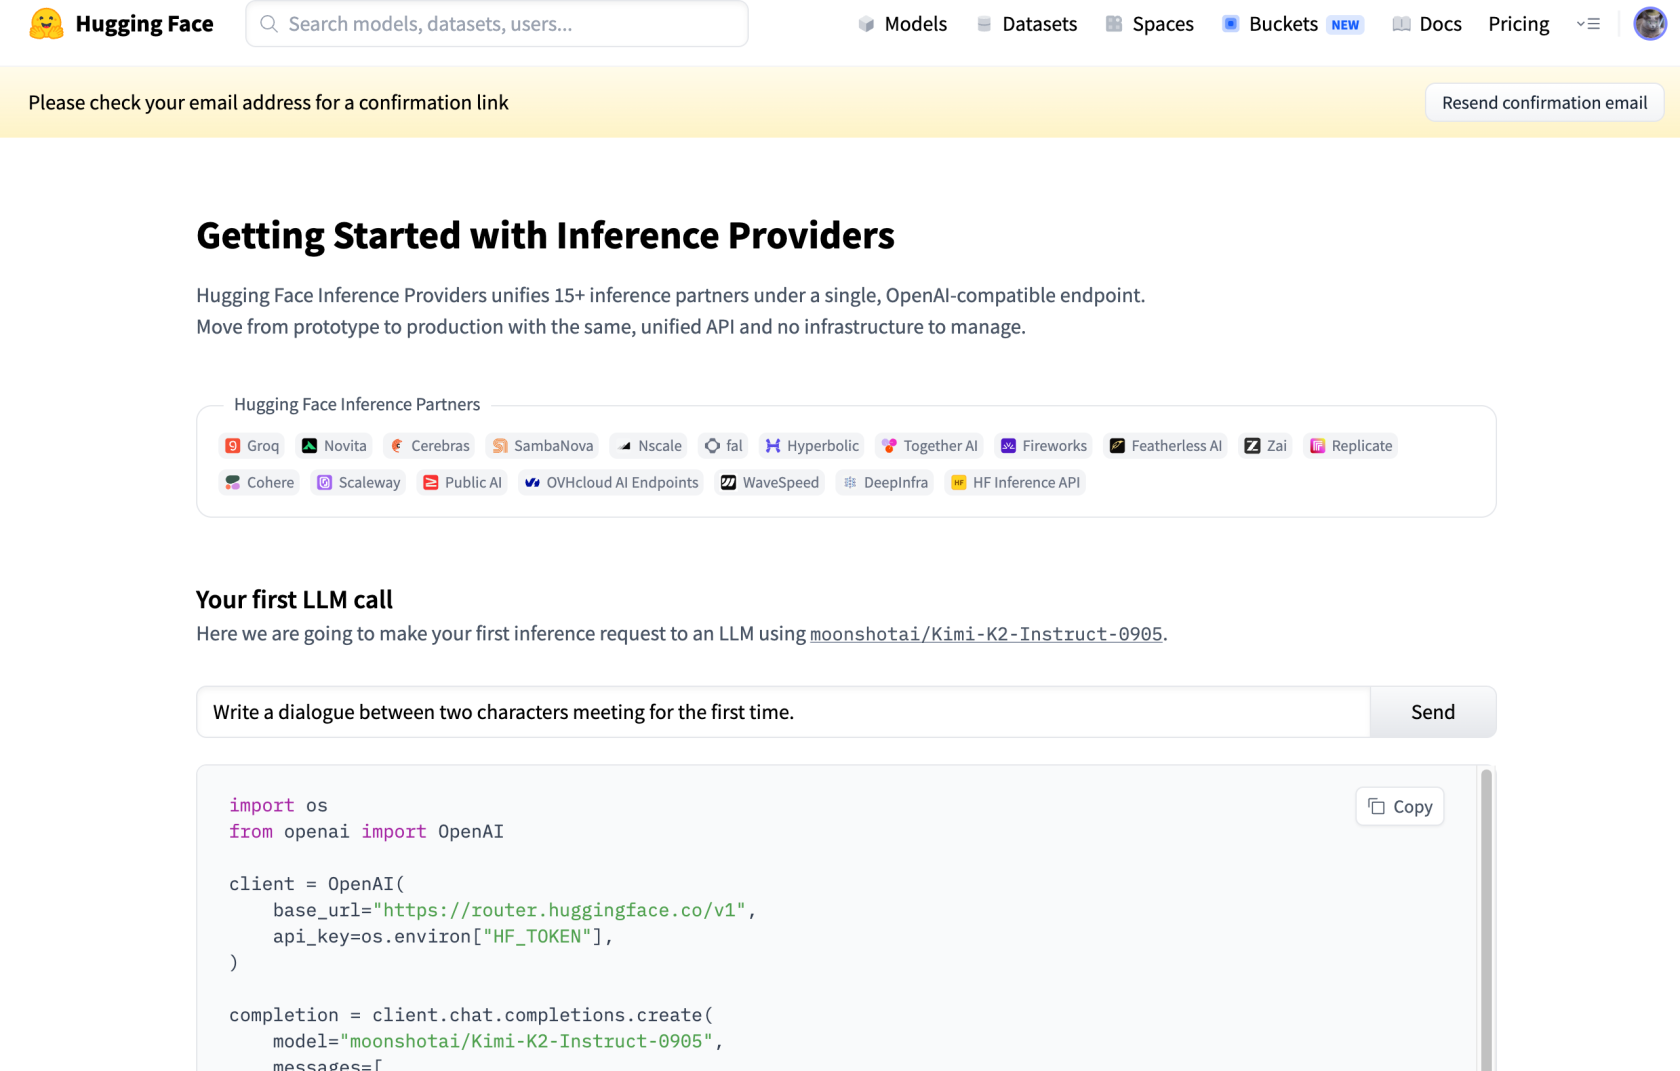Viewport: 1680px width, 1071px height.
Task: Click the Hugging Face brand name
Action: [x=144, y=24]
